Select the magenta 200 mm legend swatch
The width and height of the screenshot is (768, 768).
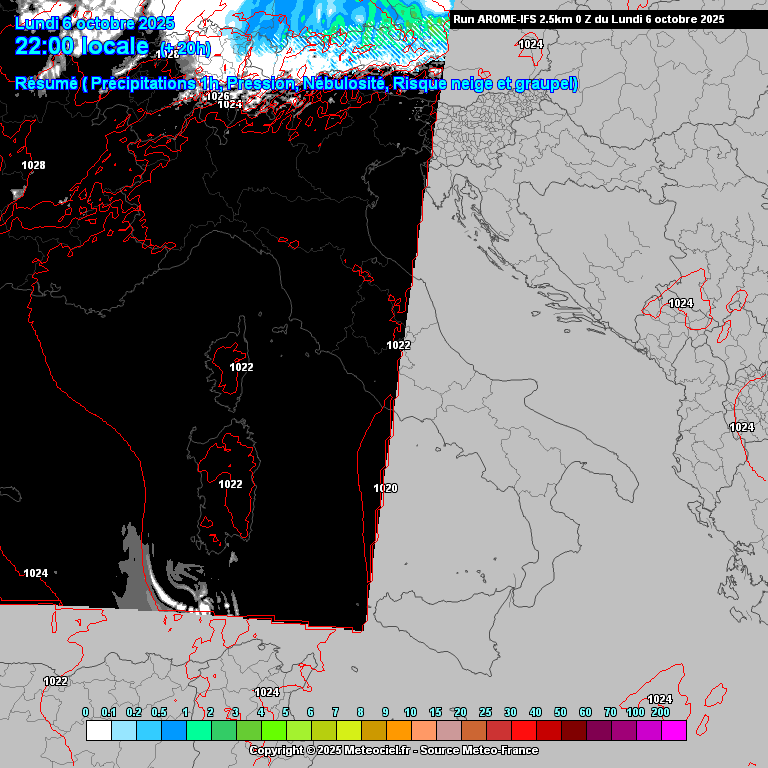point(673,731)
